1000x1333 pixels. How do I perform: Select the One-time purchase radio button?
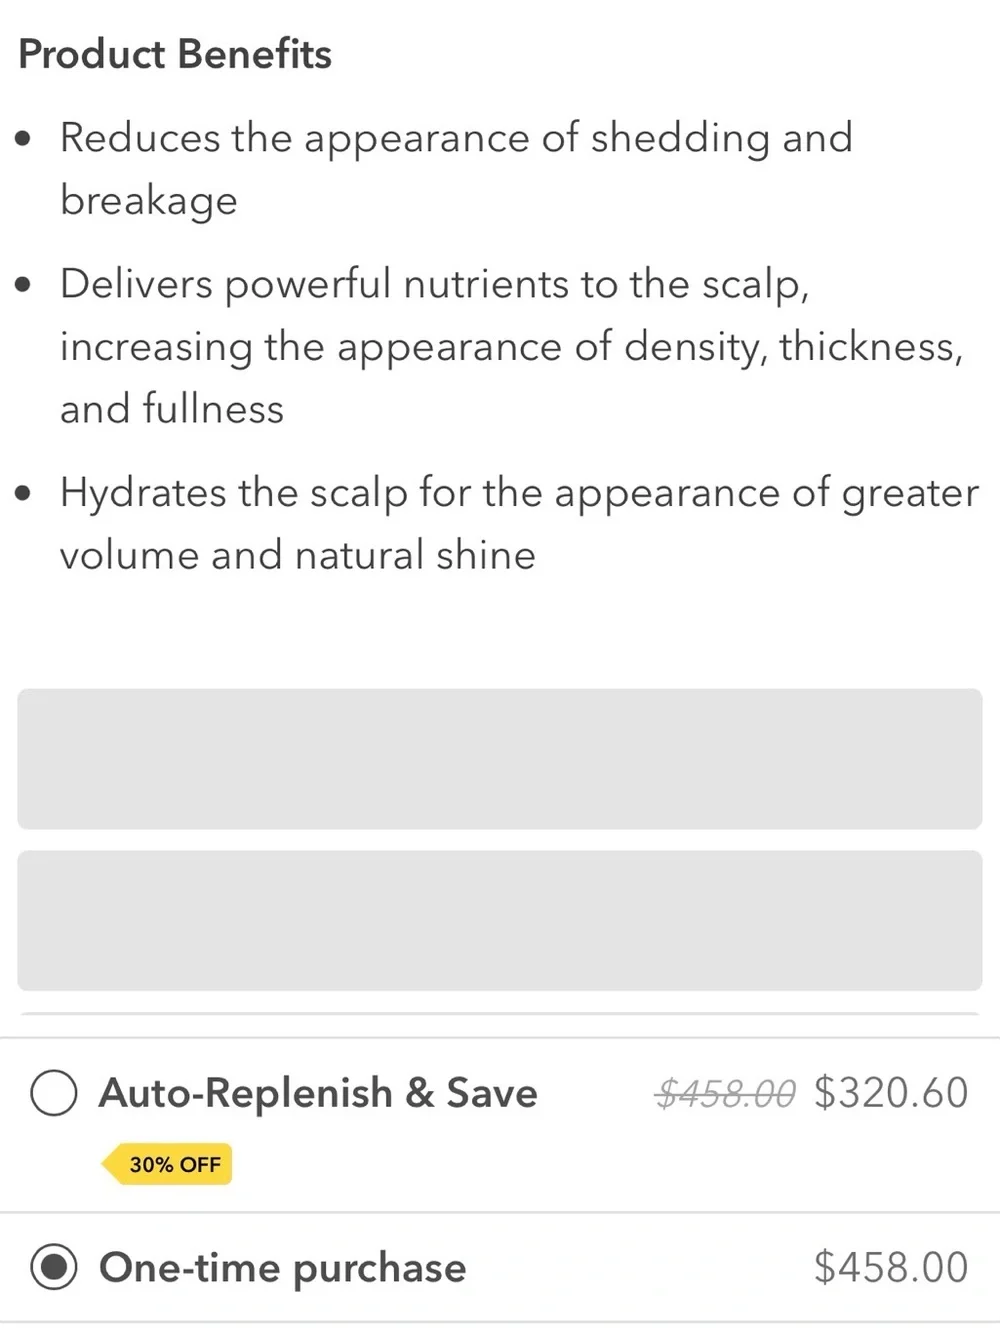[x=53, y=1268]
